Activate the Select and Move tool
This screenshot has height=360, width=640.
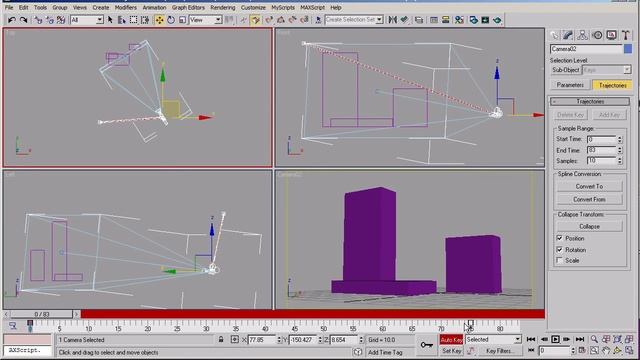click(x=159, y=20)
